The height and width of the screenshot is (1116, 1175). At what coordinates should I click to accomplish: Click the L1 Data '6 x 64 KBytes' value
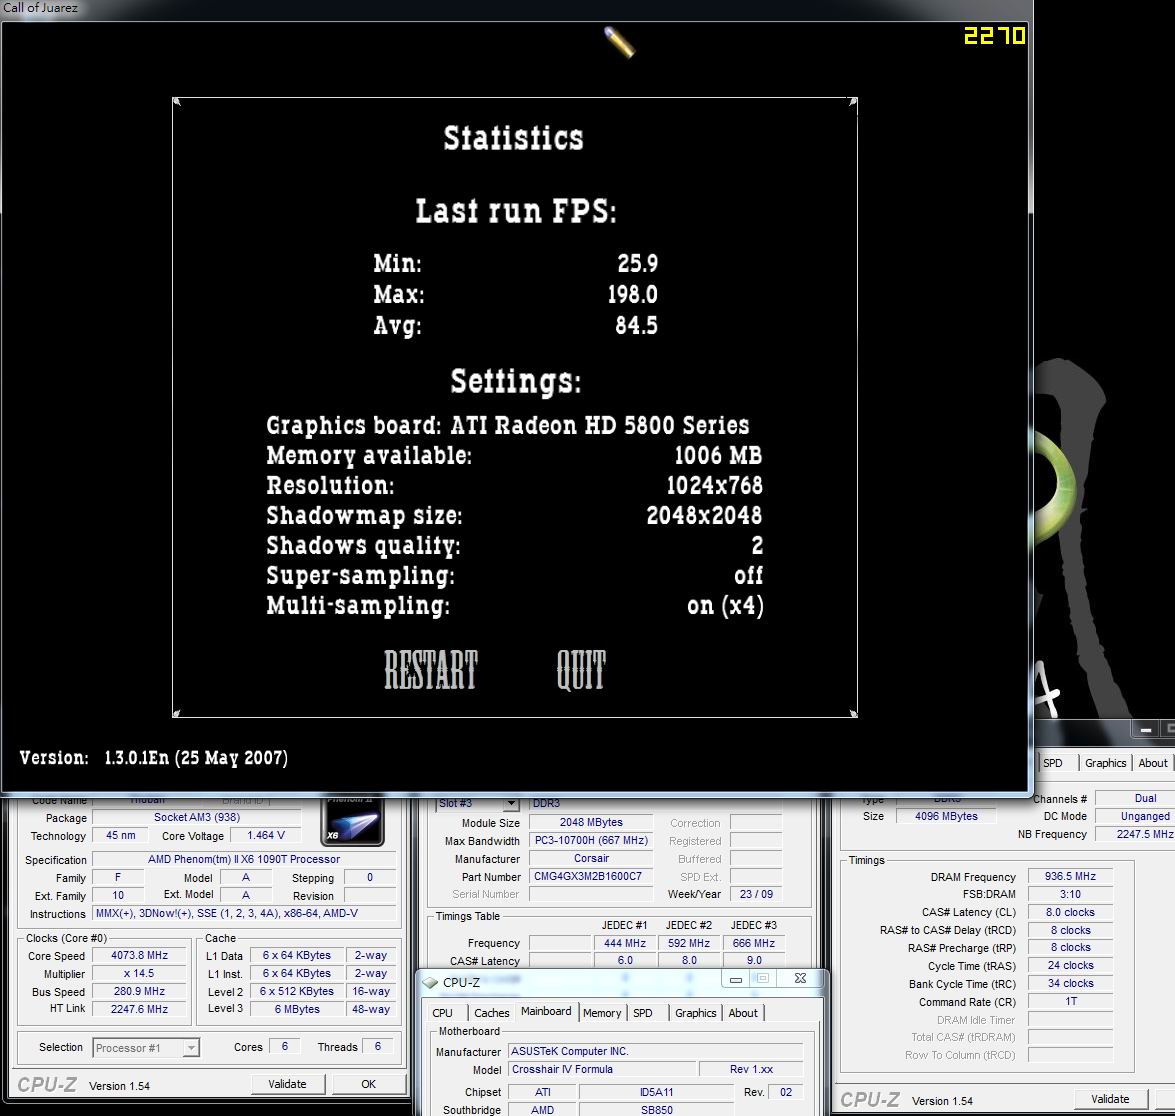[x=297, y=955]
